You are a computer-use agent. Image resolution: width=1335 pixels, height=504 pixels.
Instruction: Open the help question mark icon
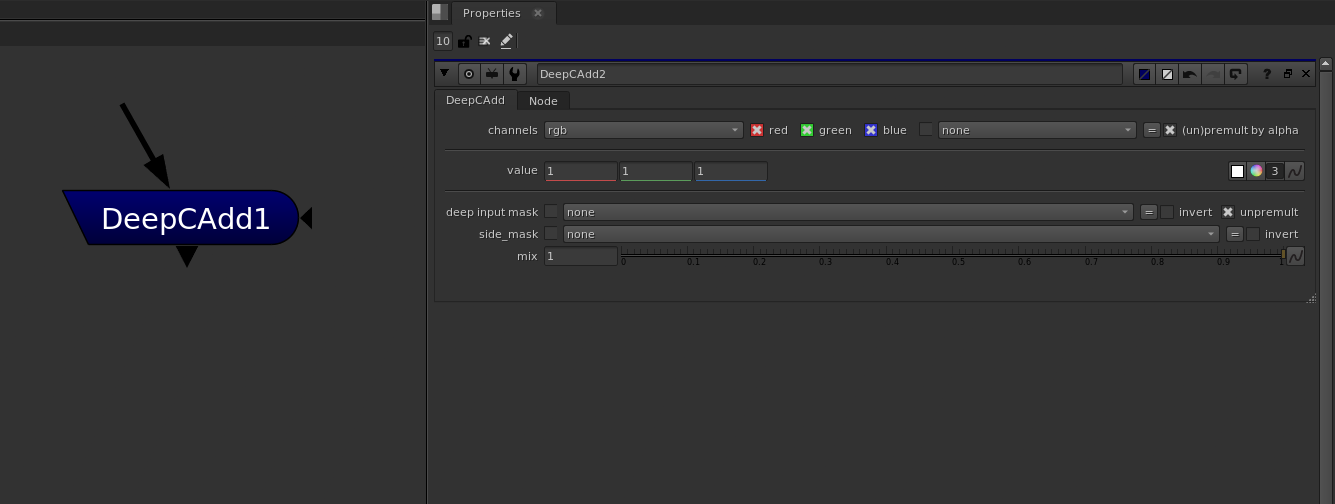click(1267, 74)
